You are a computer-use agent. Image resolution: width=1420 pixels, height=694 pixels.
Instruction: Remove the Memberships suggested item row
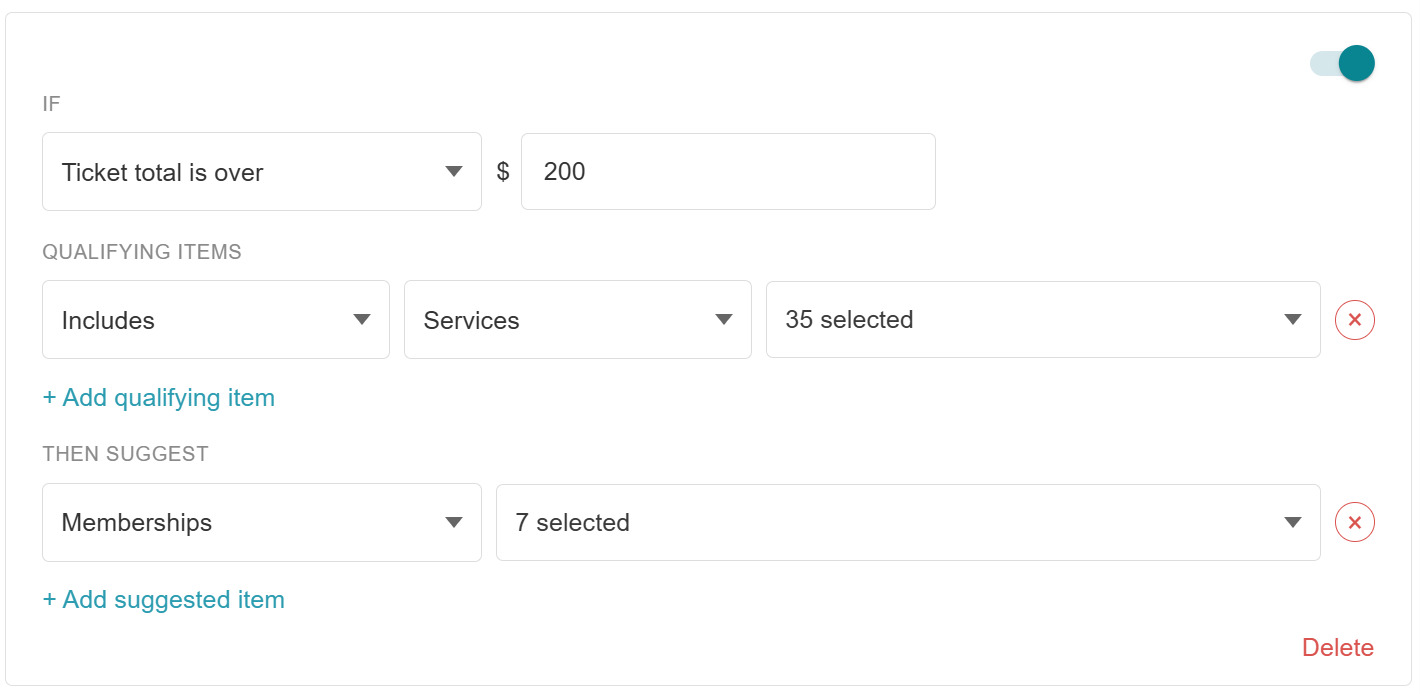click(x=1355, y=522)
